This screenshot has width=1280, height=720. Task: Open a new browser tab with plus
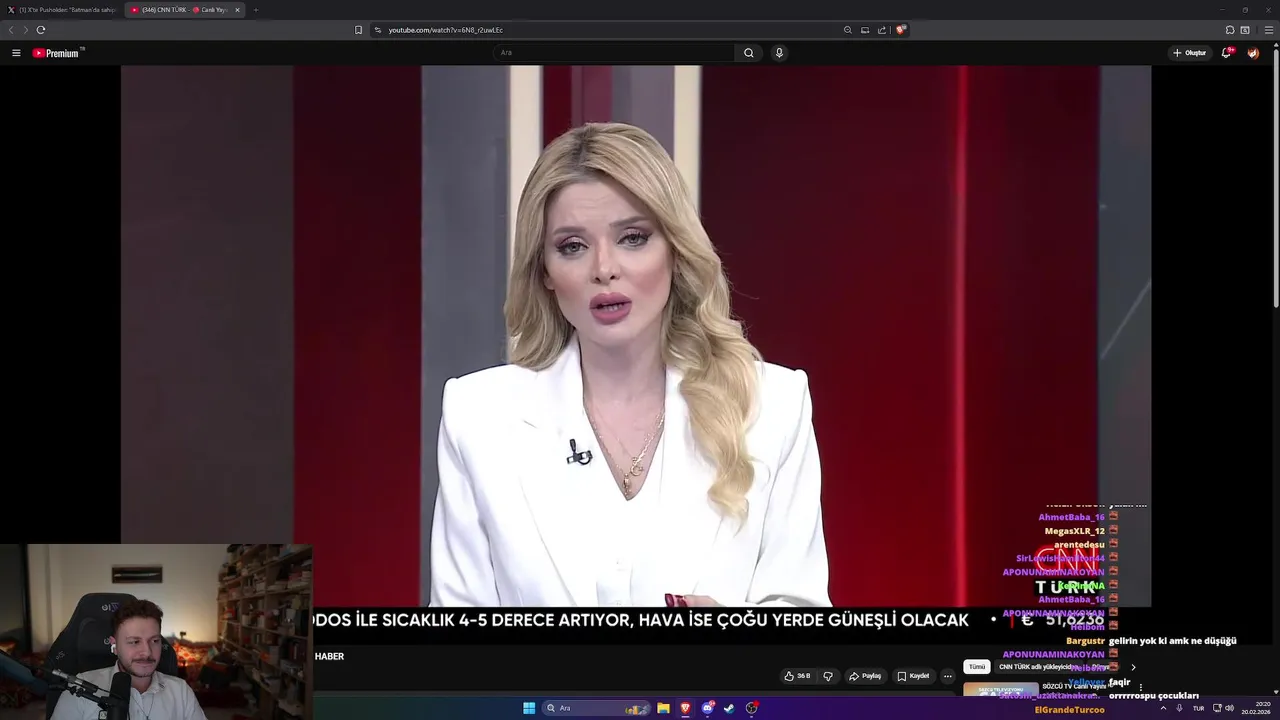click(255, 10)
